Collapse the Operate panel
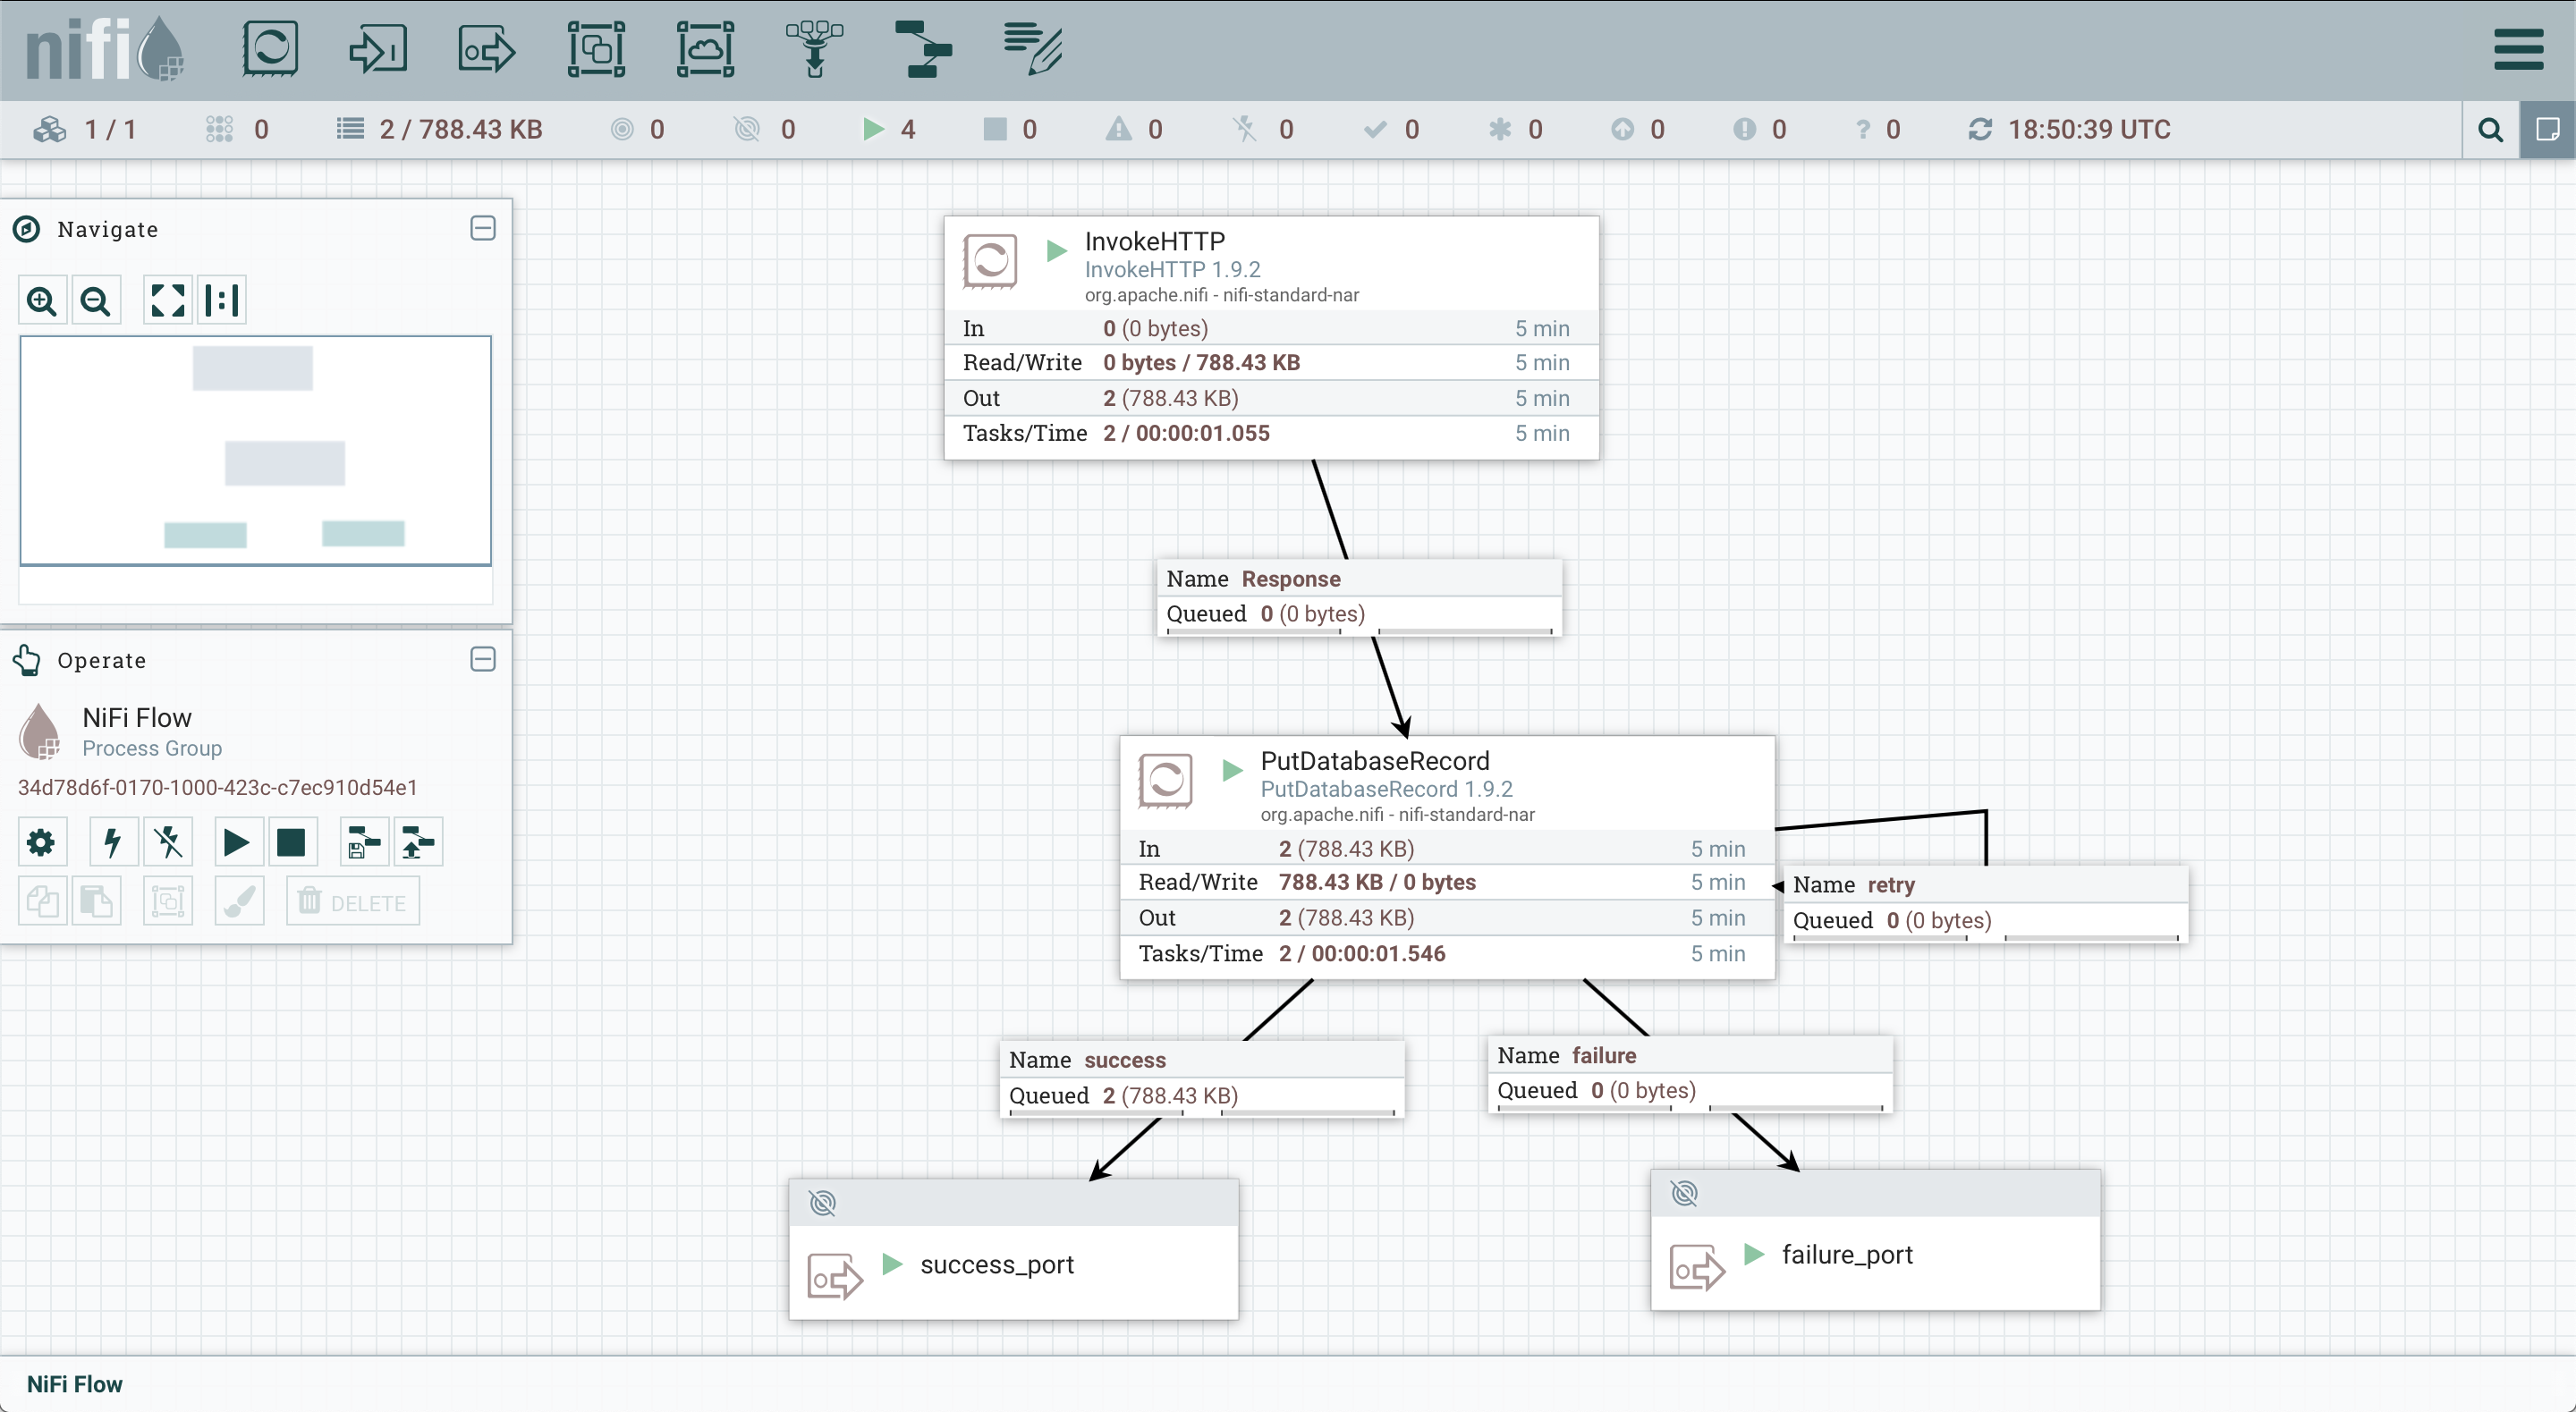The image size is (2576, 1412). [483, 659]
